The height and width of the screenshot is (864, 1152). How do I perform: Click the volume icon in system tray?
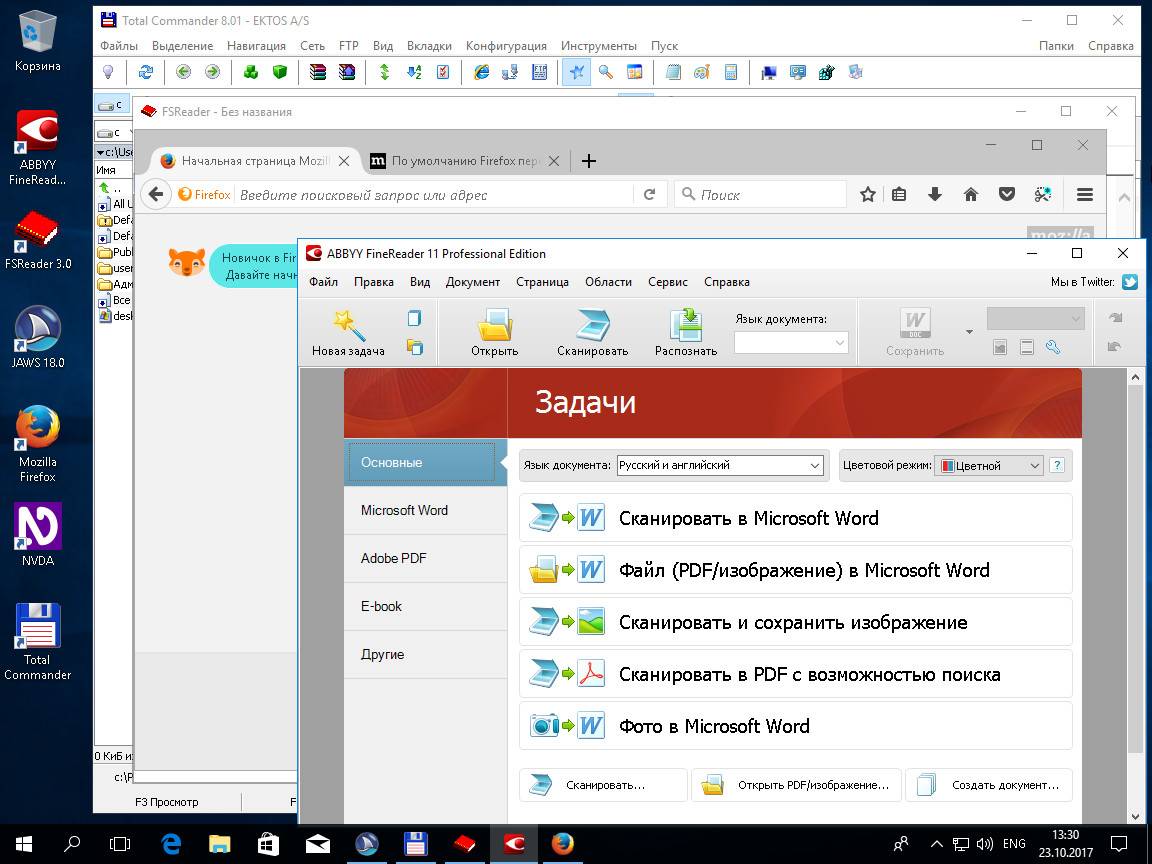pos(985,844)
